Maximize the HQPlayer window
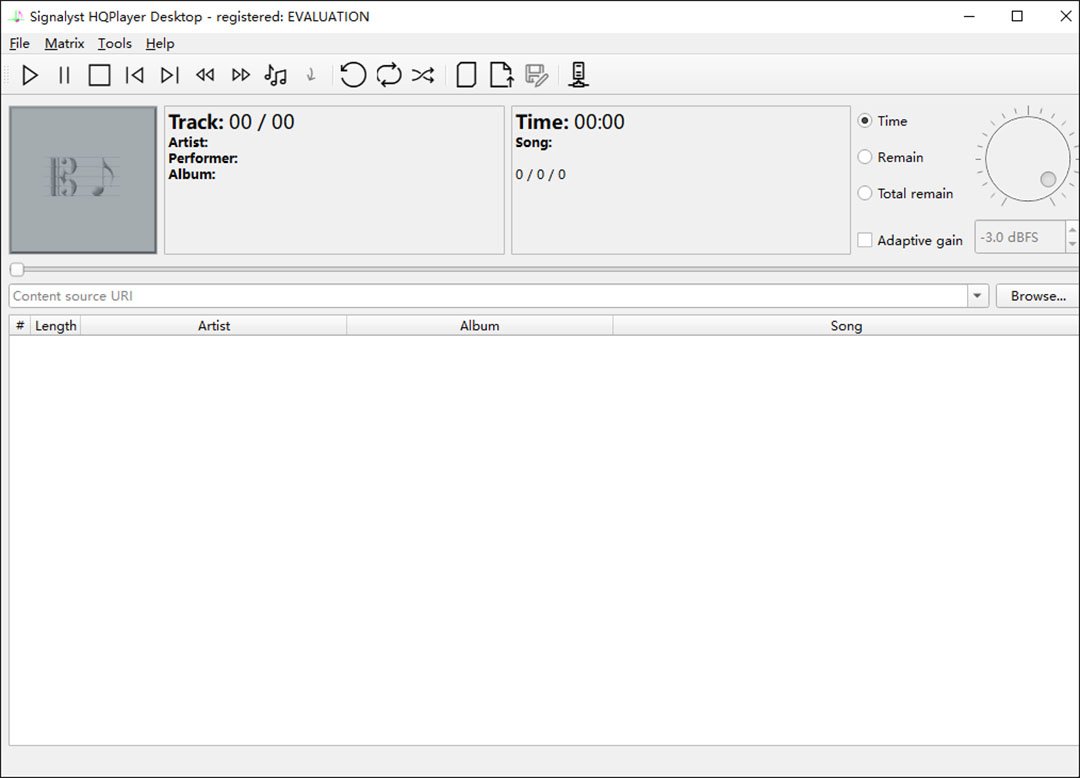 point(1017,16)
